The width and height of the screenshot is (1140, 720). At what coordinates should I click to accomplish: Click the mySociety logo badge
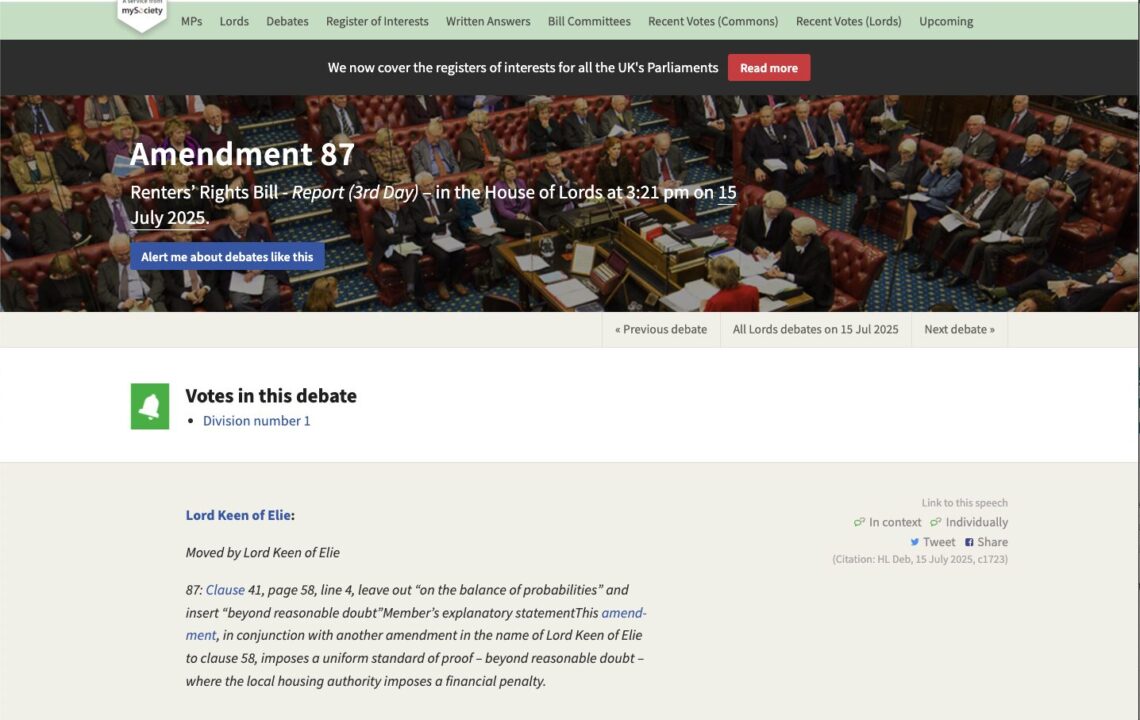tap(142, 13)
